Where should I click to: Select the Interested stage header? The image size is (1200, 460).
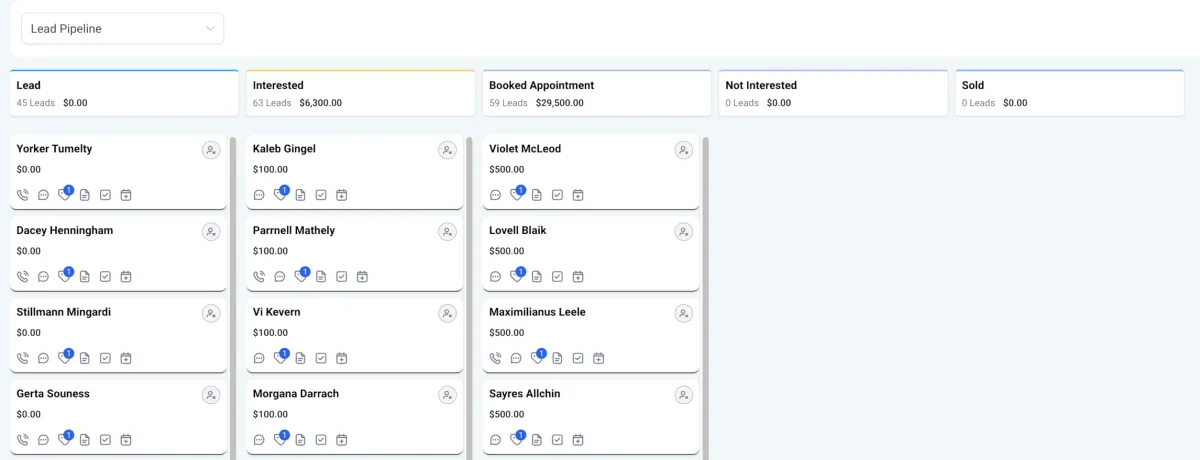click(360, 93)
